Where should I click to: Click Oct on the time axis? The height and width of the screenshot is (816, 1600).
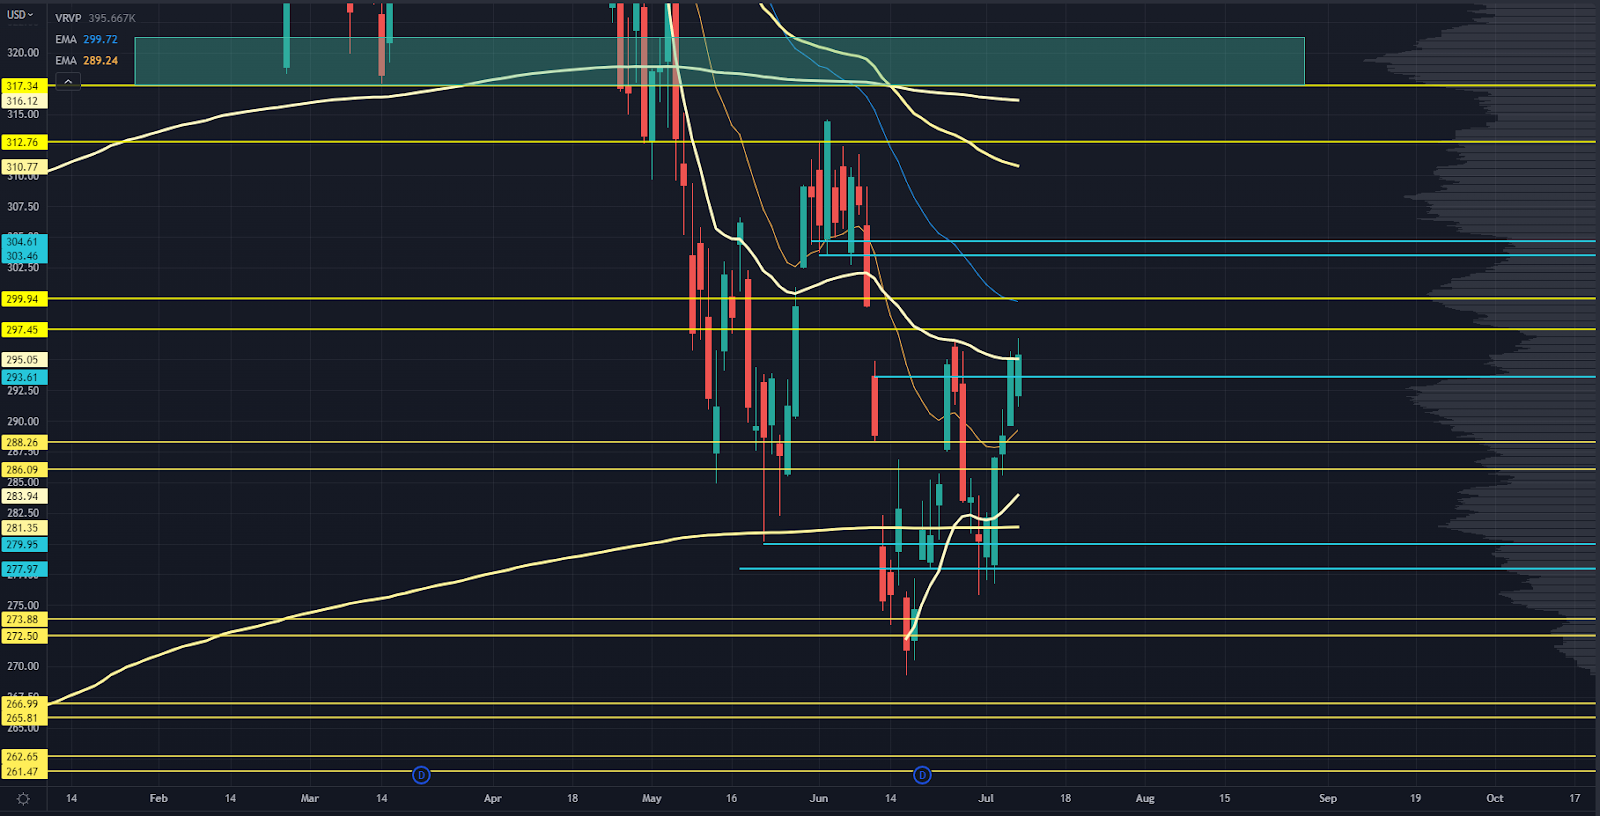pyautogui.click(x=1495, y=798)
